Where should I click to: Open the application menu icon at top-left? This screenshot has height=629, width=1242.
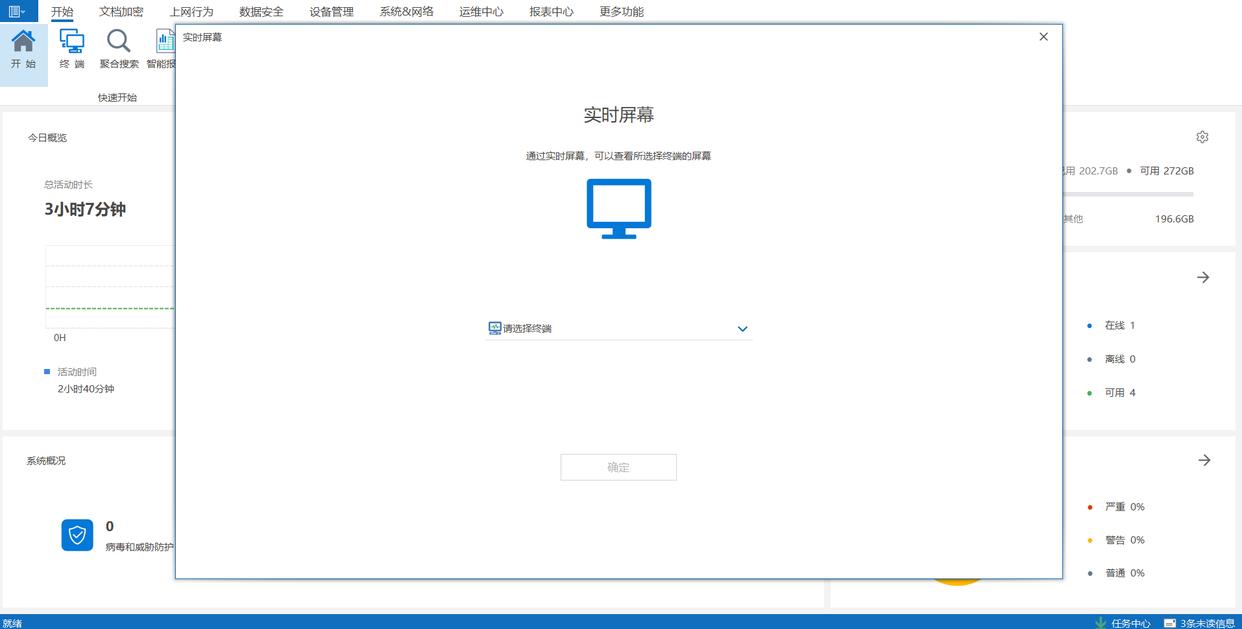pos(18,11)
